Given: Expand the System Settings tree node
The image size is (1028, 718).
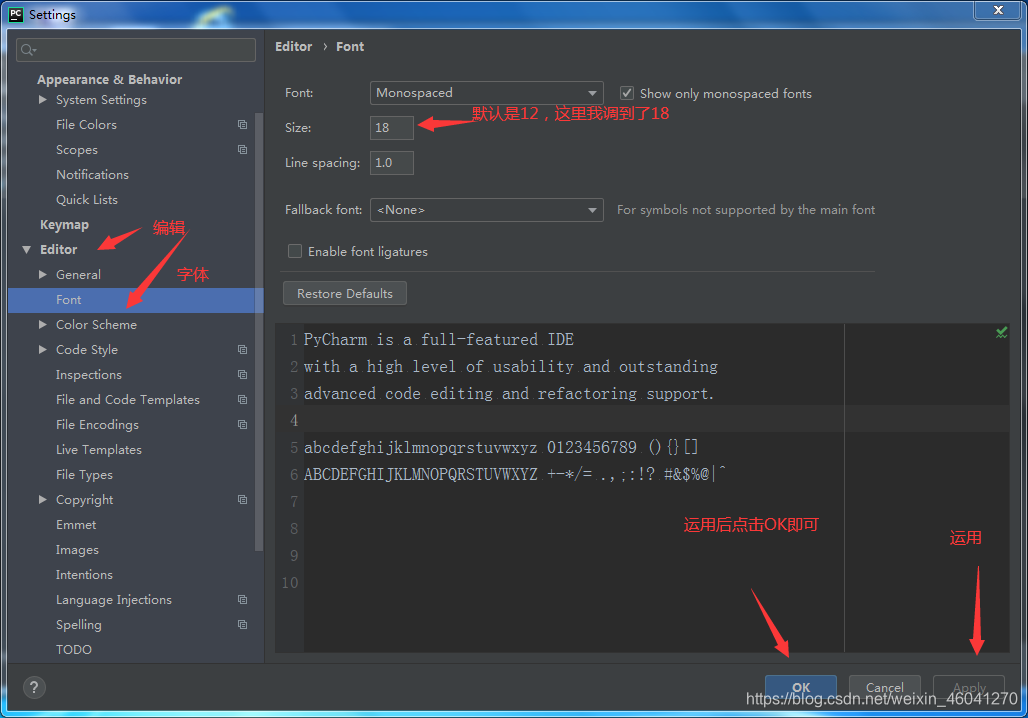Looking at the screenshot, I should pyautogui.click(x=43, y=100).
